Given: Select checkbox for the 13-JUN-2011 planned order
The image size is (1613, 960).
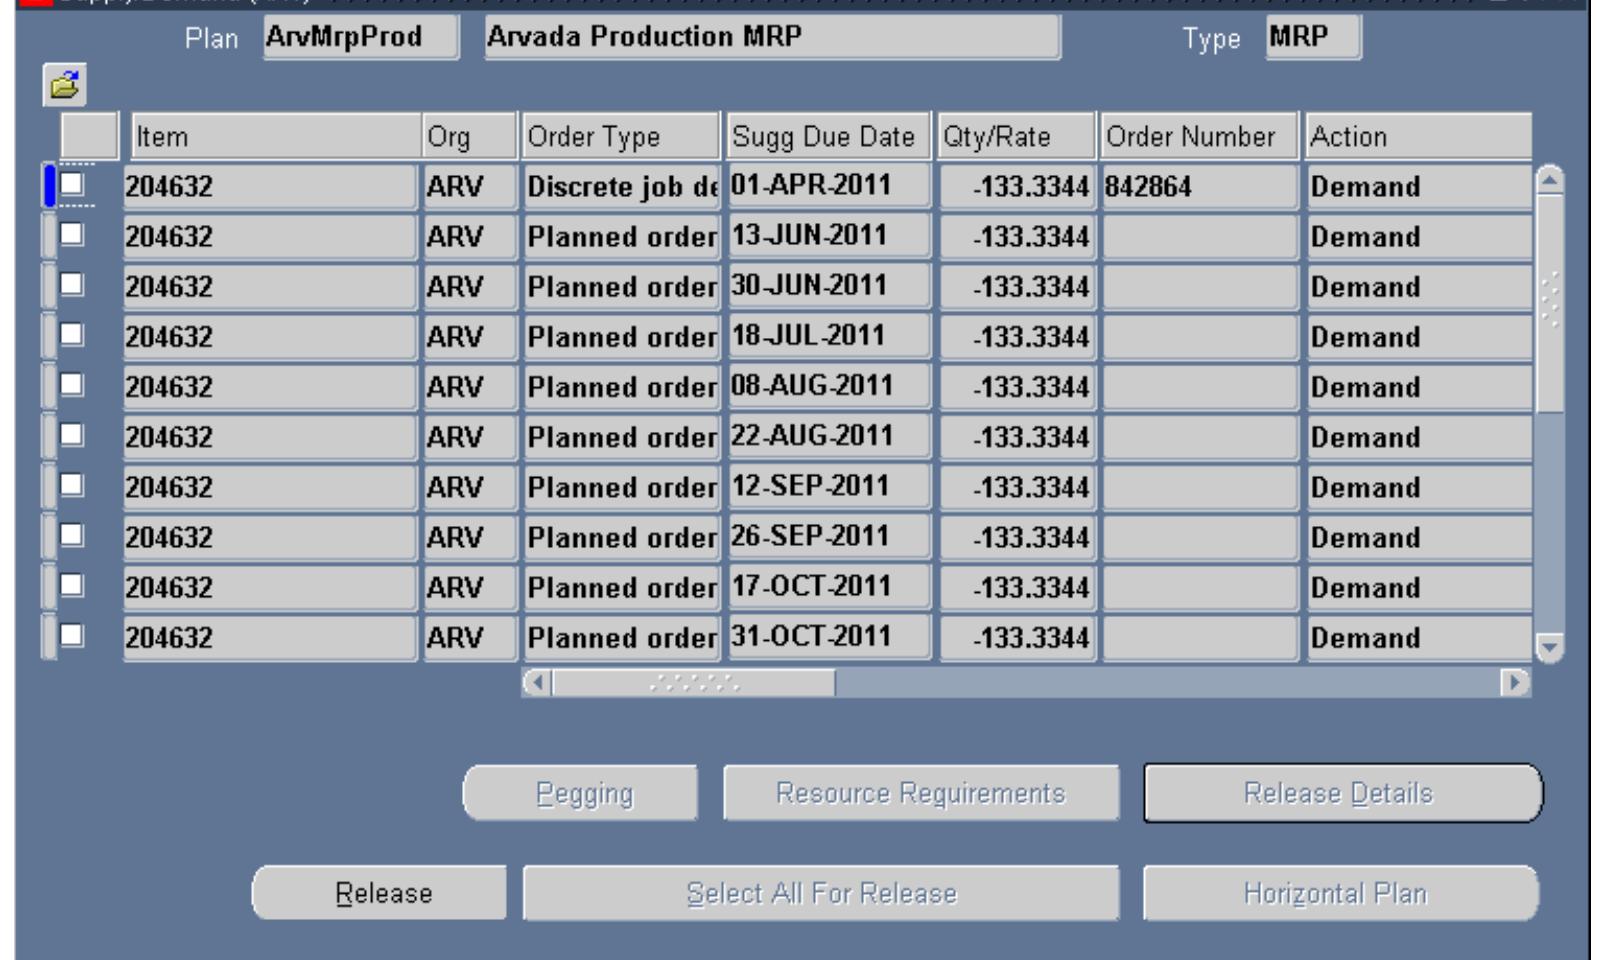Looking at the screenshot, I should 72,234.
